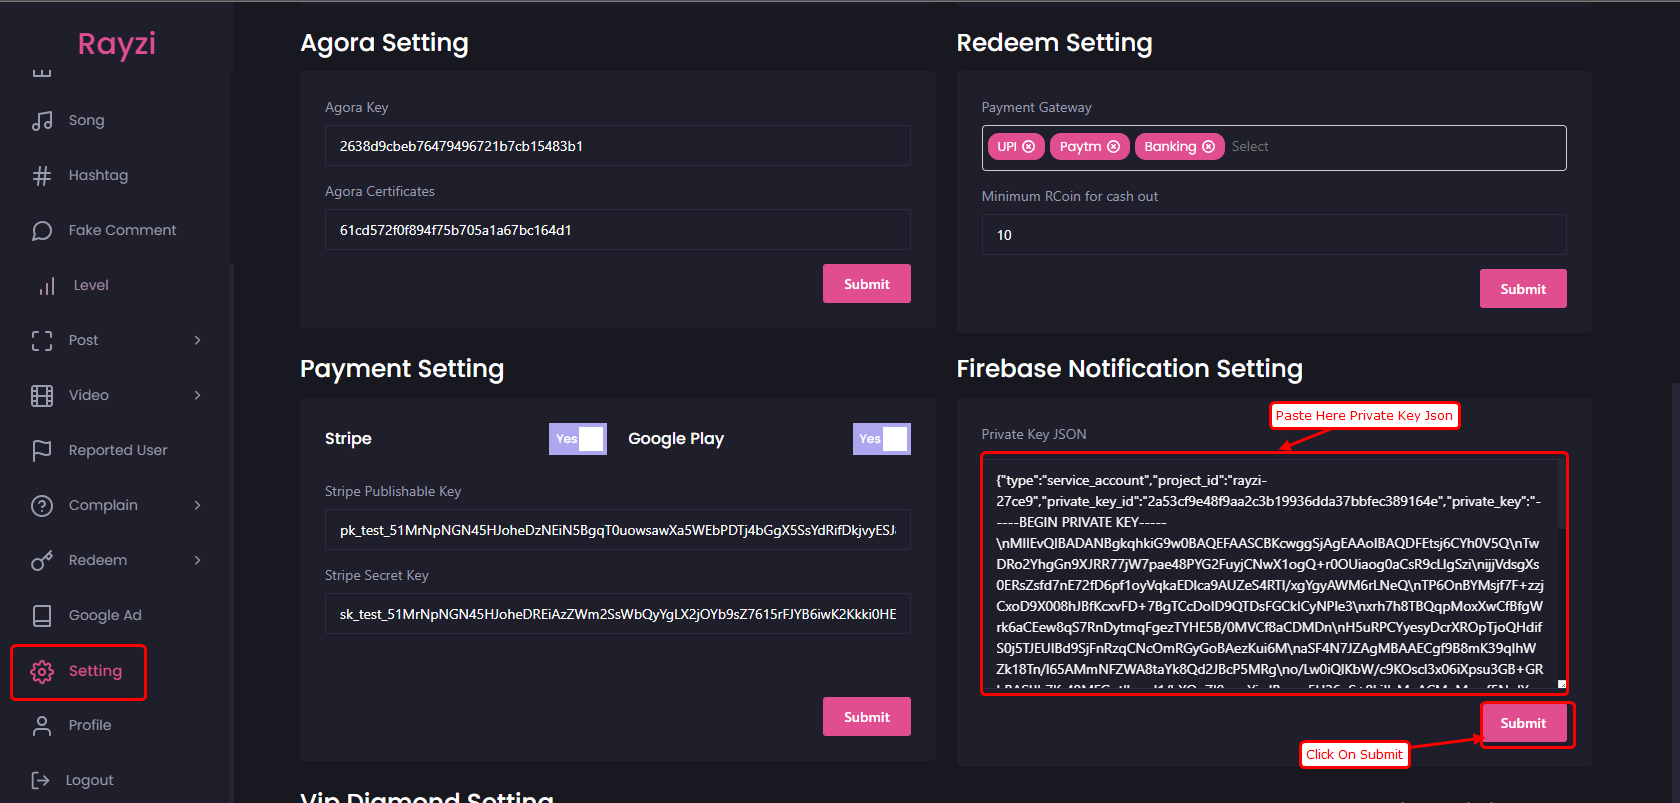The height and width of the screenshot is (803, 1680).
Task: Expand the Complain submenu chevron
Action: pos(197,505)
